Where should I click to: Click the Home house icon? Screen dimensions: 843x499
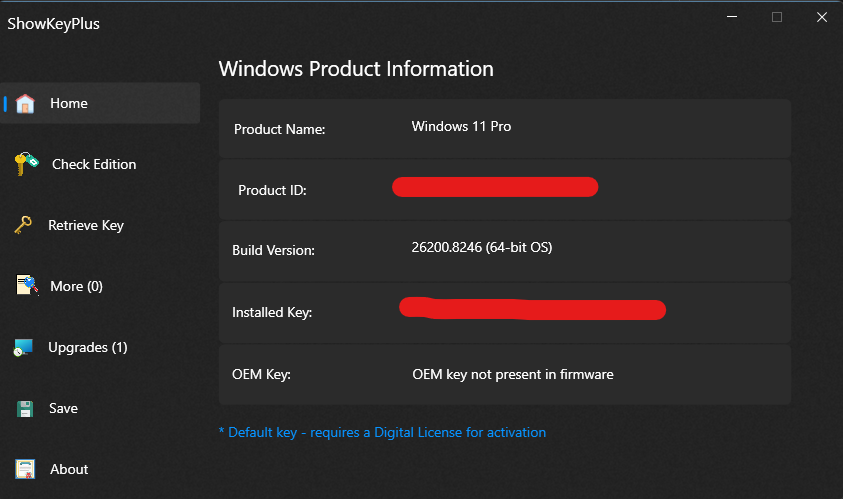(25, 103)
